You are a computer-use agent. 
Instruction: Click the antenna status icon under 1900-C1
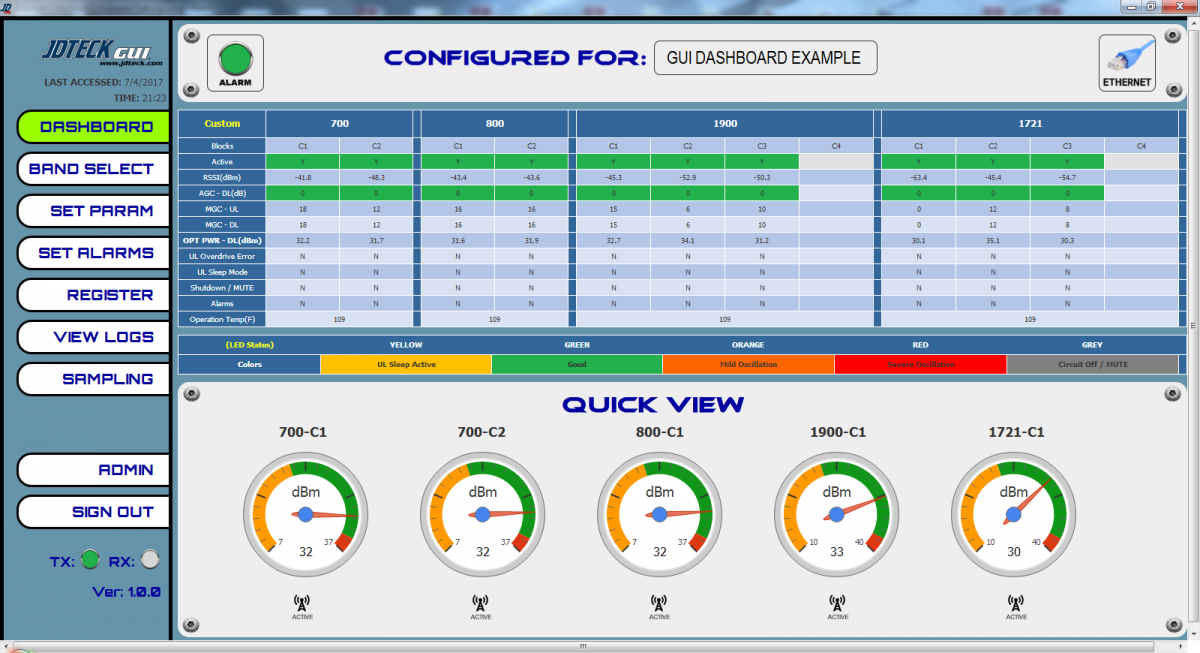pyautogui.click(x=837, y=603)
